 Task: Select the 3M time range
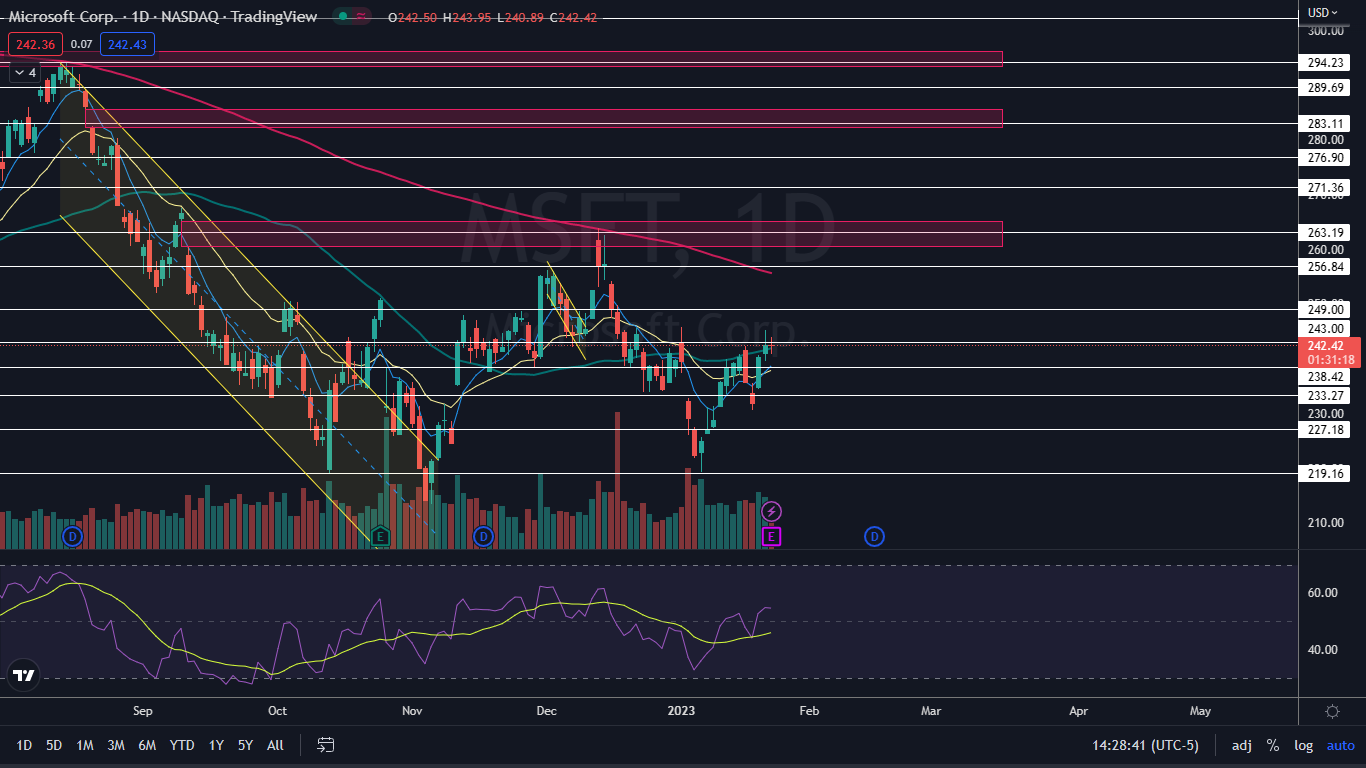[116, 745]
